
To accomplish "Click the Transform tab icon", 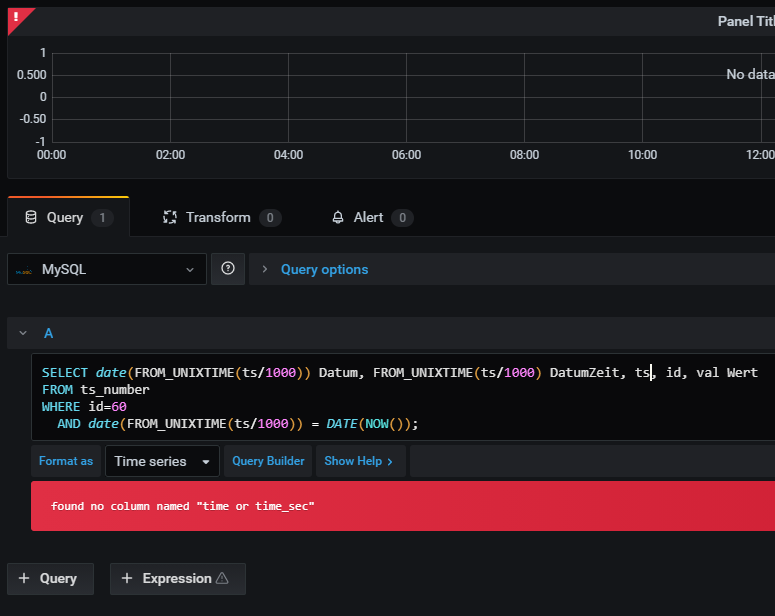I will click(169, 217).
